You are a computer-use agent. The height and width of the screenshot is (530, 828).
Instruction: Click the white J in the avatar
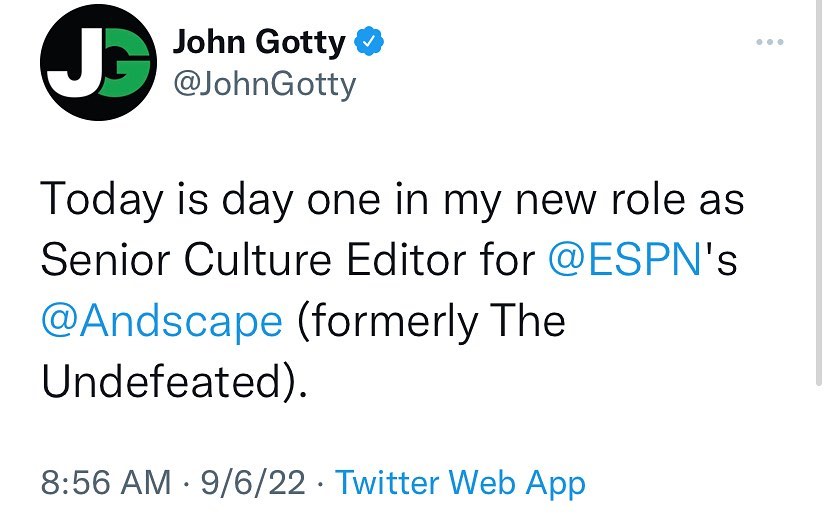pos(70,60)
